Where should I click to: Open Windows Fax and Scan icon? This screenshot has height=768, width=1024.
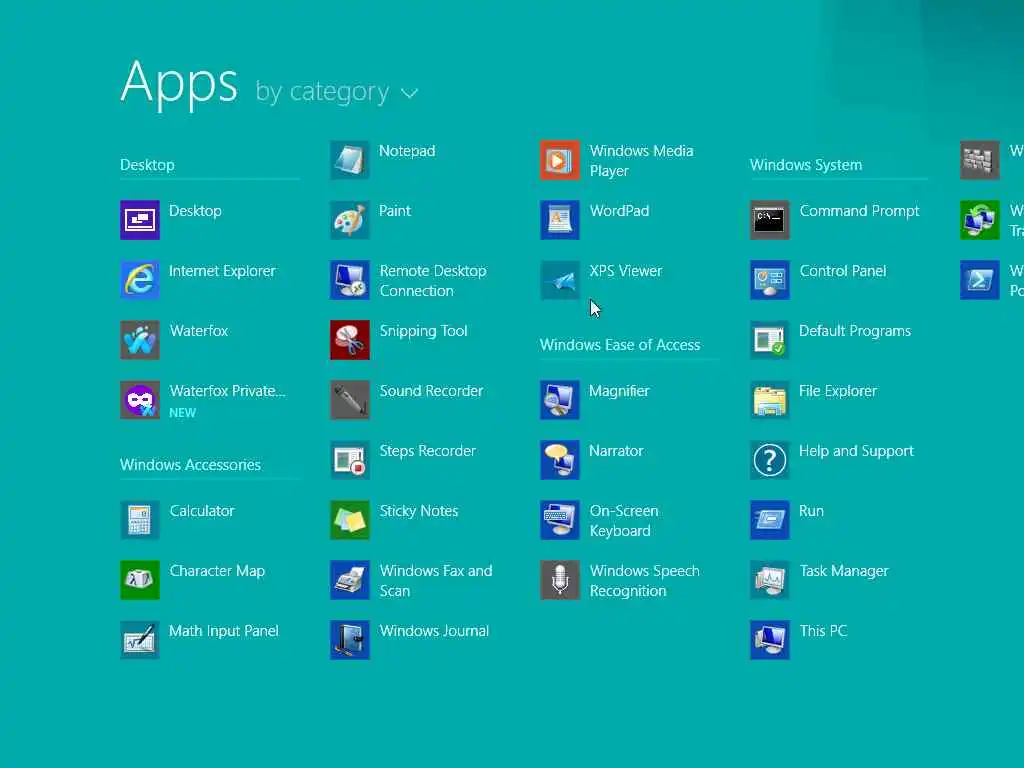(350, 581)
